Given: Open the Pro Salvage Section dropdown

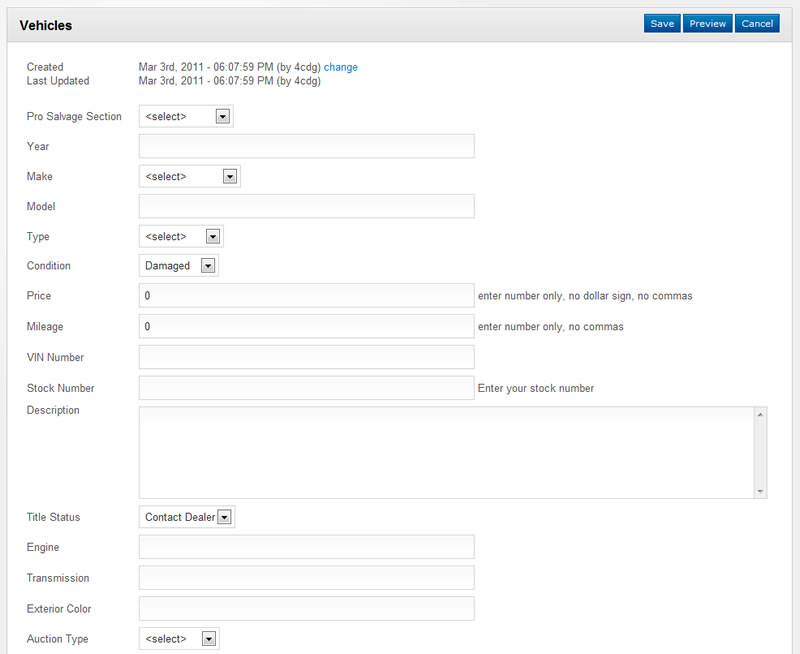Looking at the screenshot, I should 186,117.
